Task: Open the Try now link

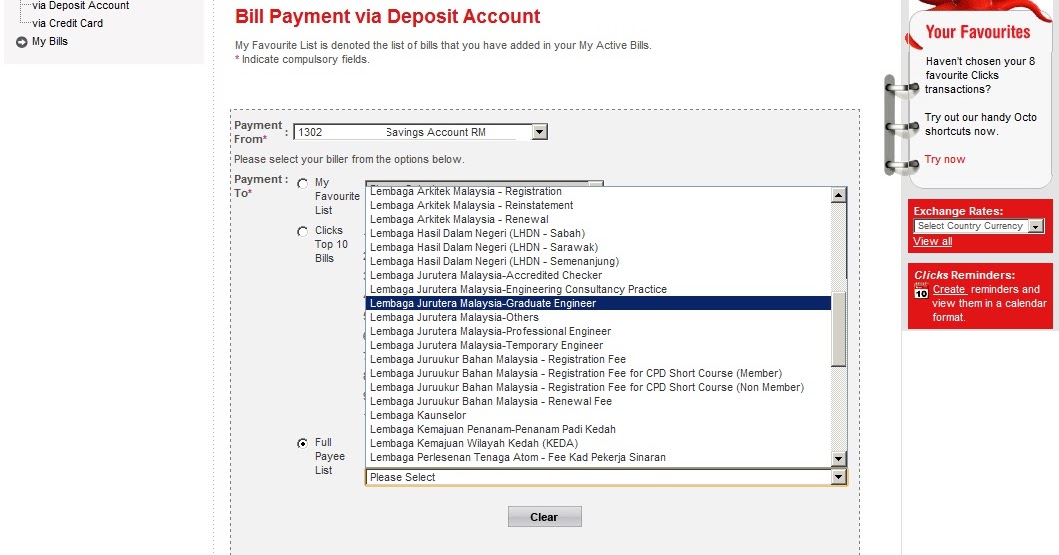Action: (945, 159)
